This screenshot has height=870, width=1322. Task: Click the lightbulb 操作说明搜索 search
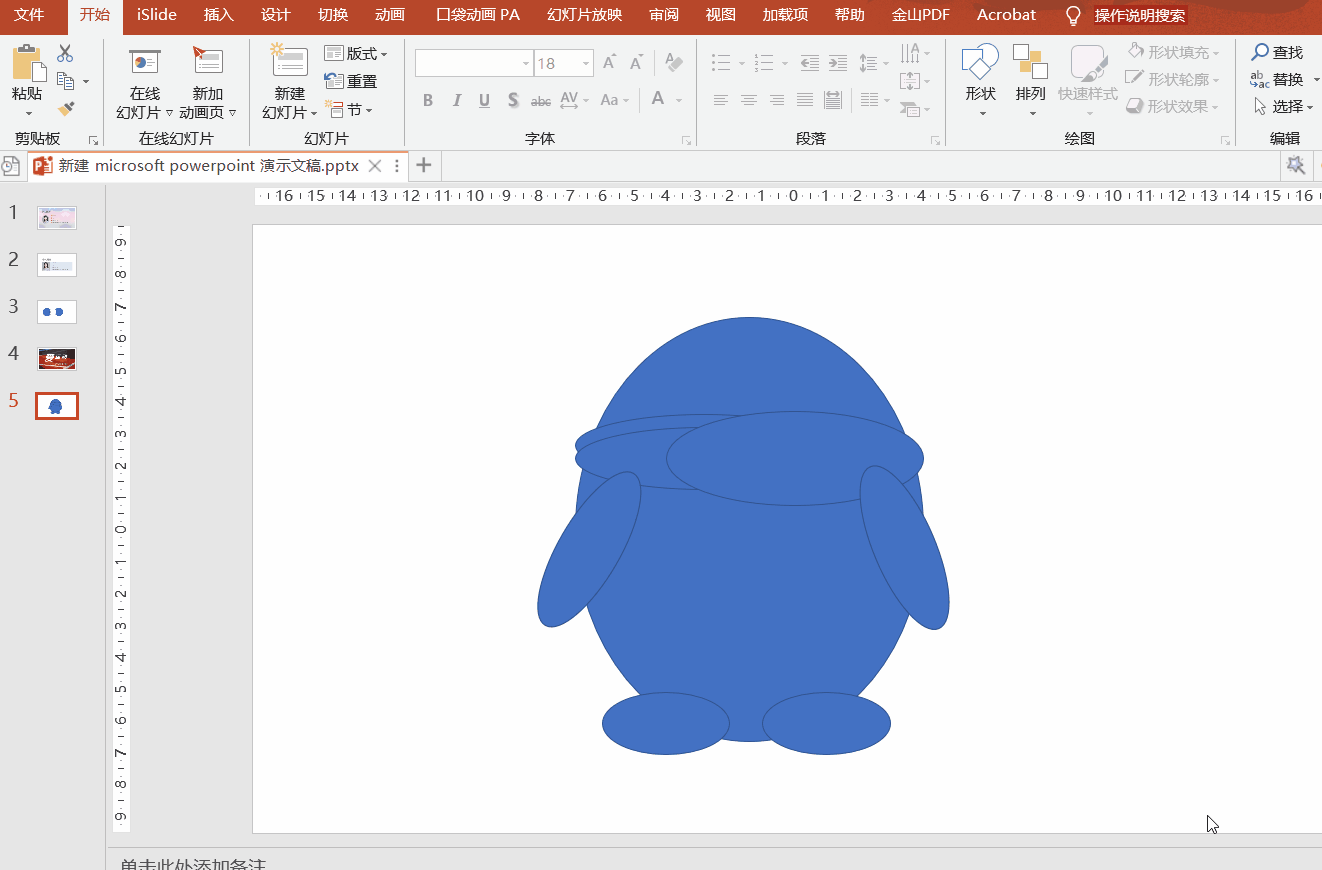pyautogui.click(x=1126, y=16)
